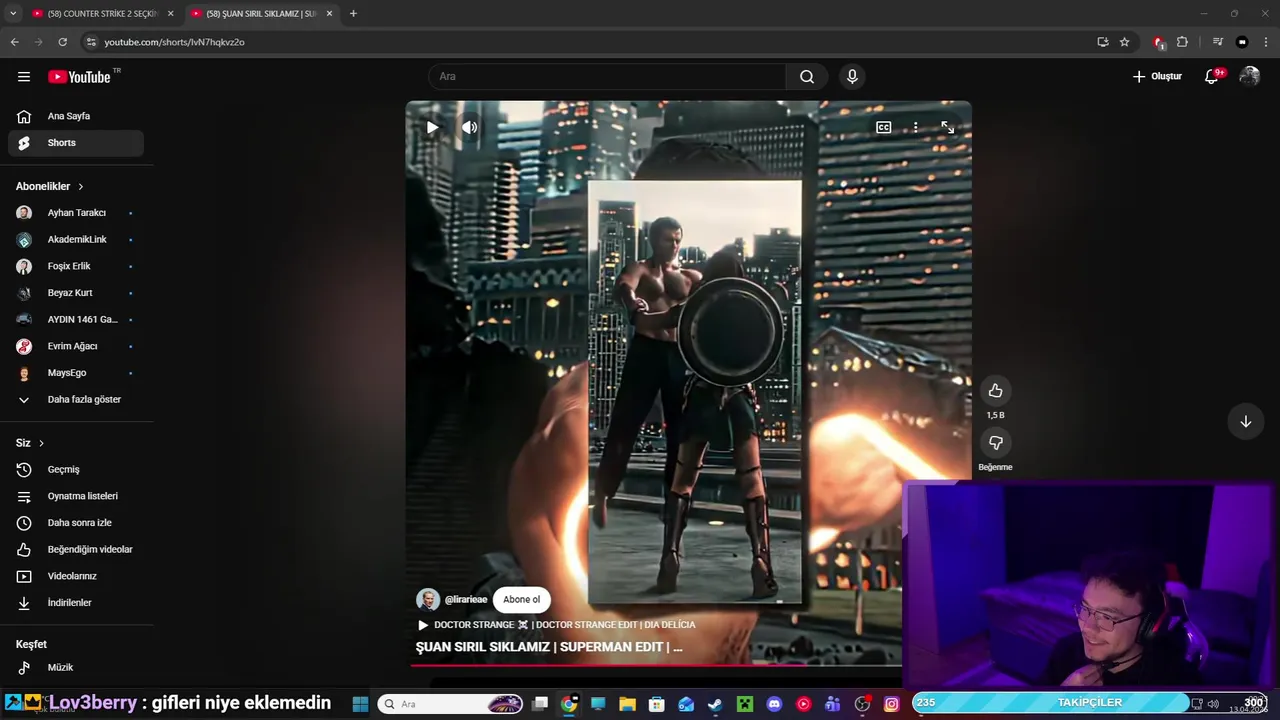Open Foşix Erlik subscription channel
This screenshot has height=720, width=1280.
76,266
